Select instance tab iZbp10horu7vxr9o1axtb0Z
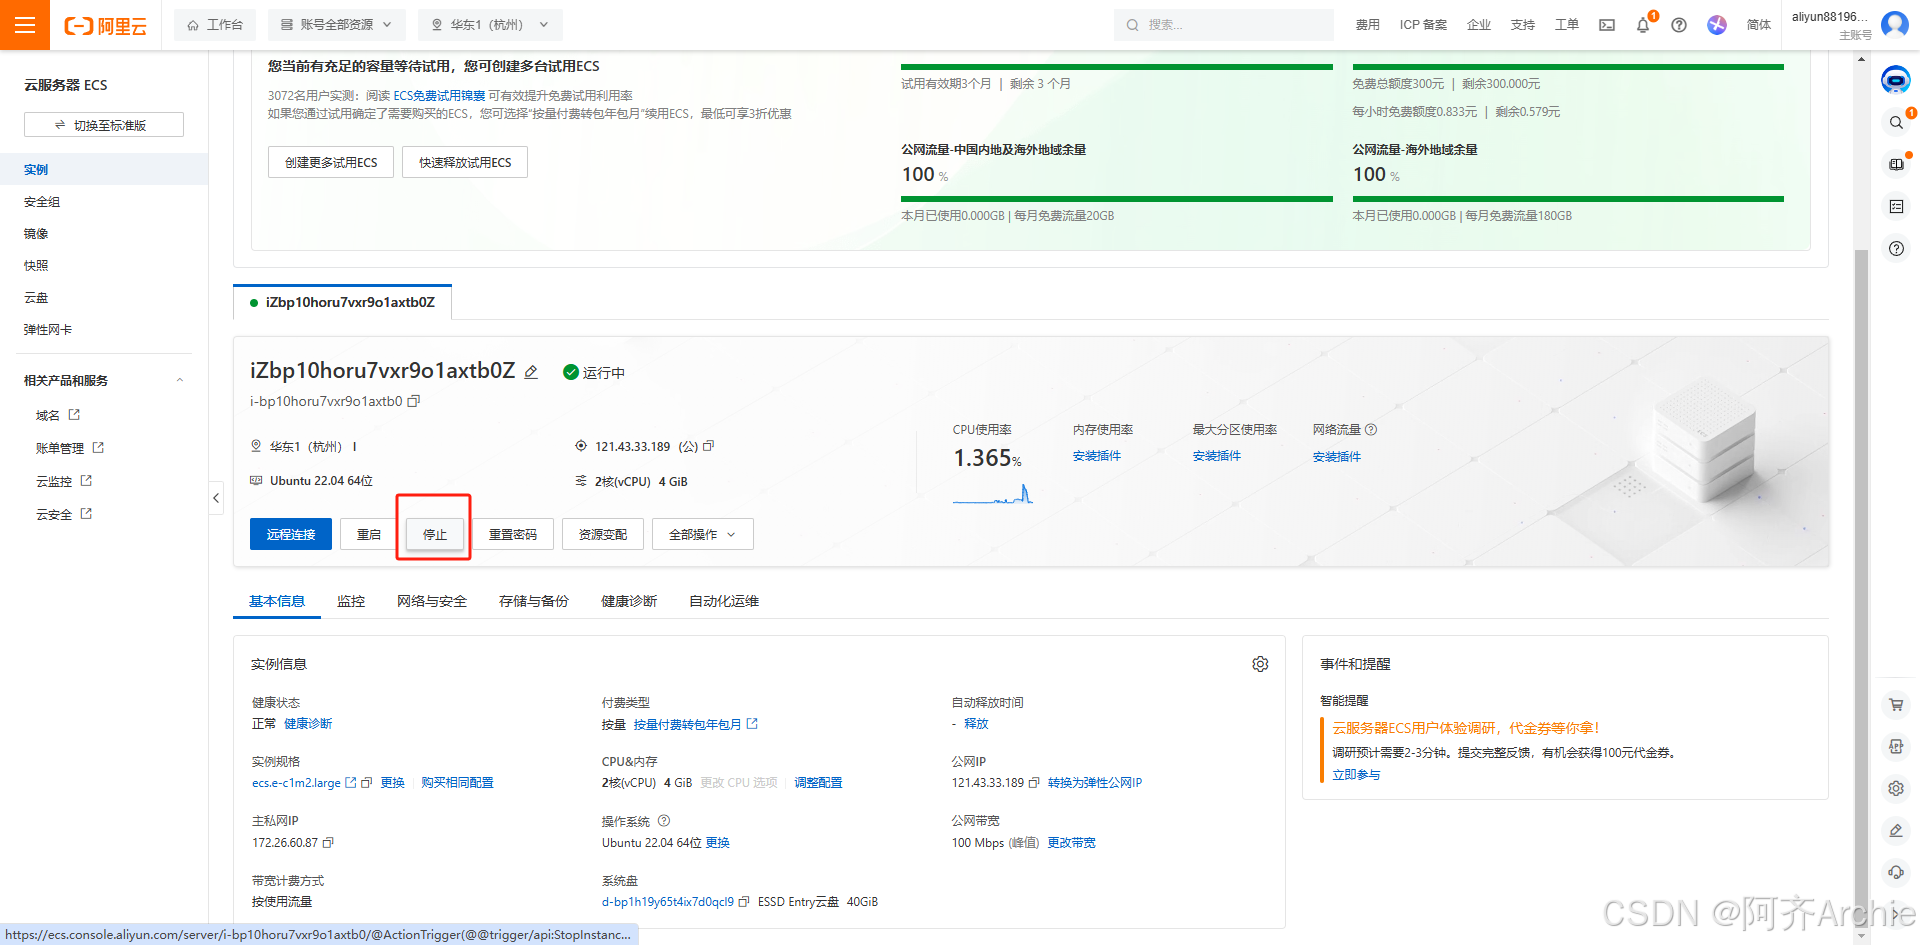Image resolution: width=1920 pixels, height=945 pixels. pos(342,302)
